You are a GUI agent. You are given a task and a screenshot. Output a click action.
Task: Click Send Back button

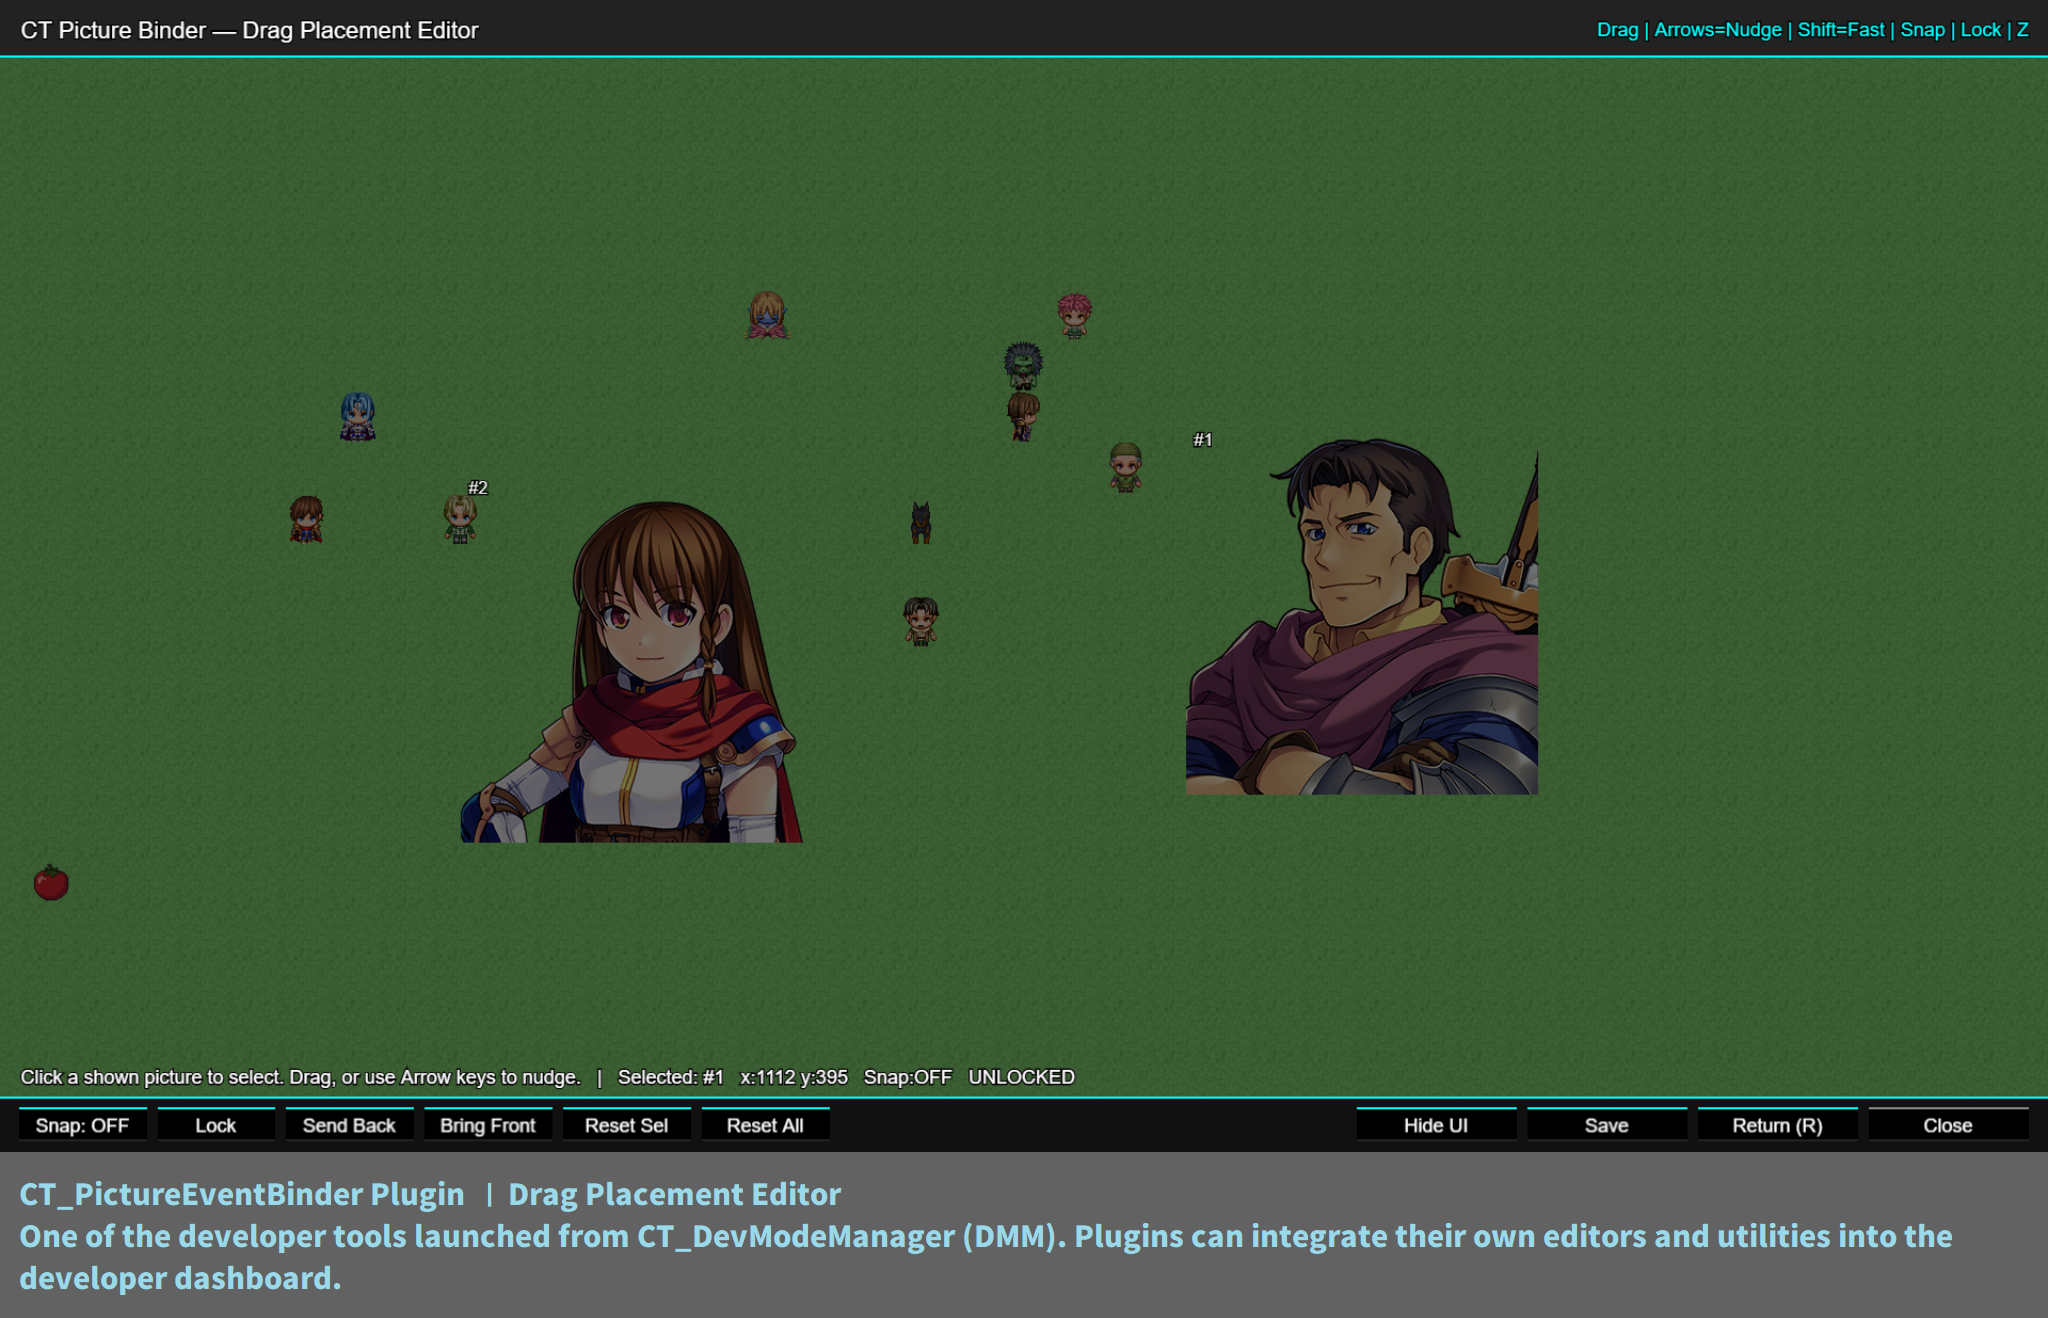point(349,1125)
